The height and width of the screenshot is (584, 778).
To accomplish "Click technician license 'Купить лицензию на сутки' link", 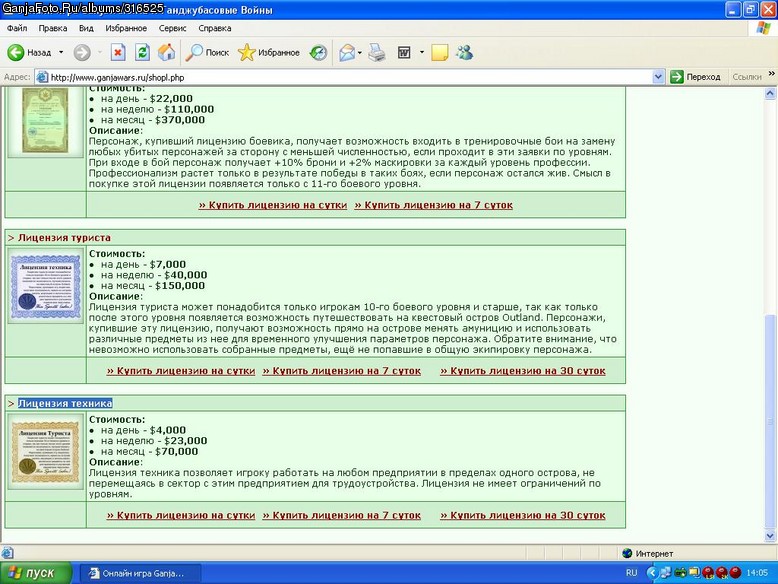I will [x=181, y=515].
